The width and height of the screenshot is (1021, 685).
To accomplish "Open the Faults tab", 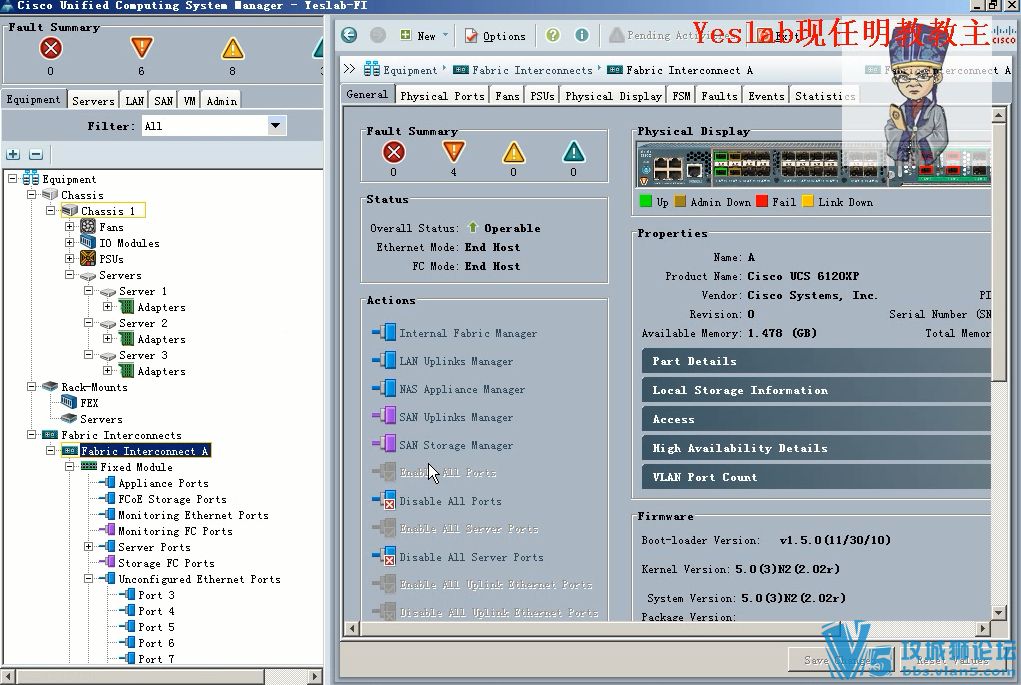I will pyautogui.click(x=719, y=96).
